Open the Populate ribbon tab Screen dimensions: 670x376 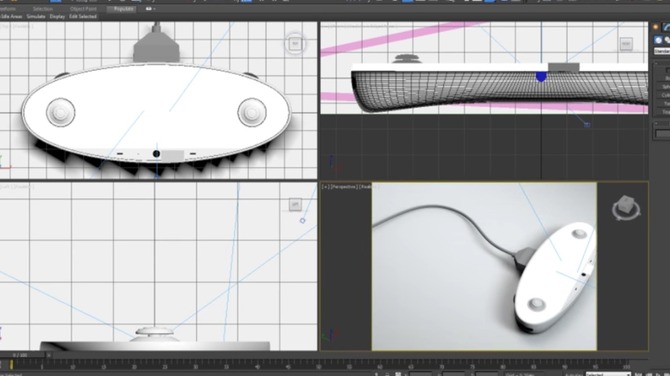(123, 9)
